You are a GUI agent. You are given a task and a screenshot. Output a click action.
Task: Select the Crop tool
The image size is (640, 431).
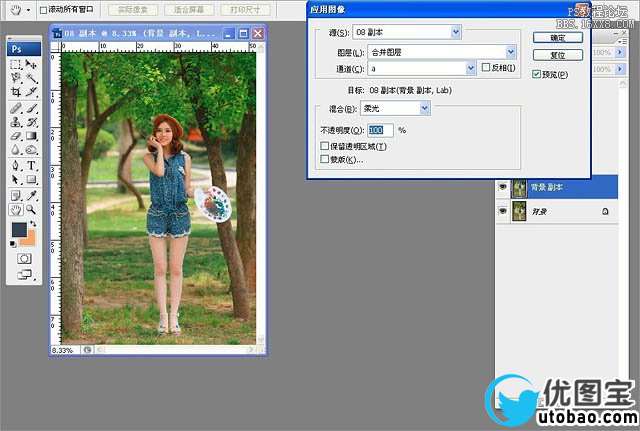[16, 92]
